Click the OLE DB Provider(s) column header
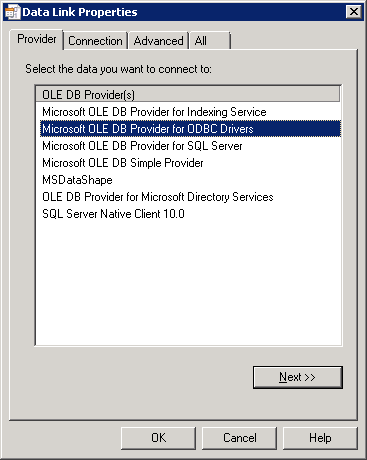Image resolution: width=367 pixels, height=460 pixels. pyautogui.click(x=188, y=95)
